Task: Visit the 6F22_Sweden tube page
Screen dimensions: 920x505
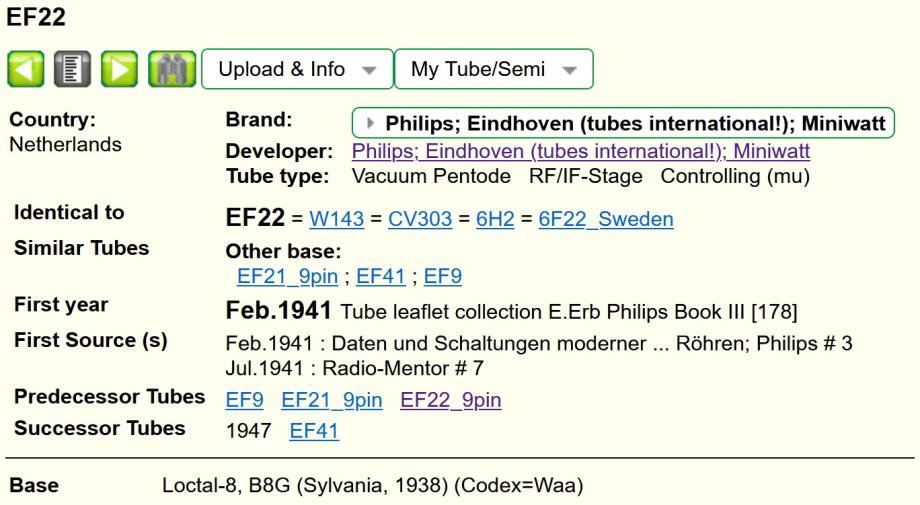Action: pos(606,220)
